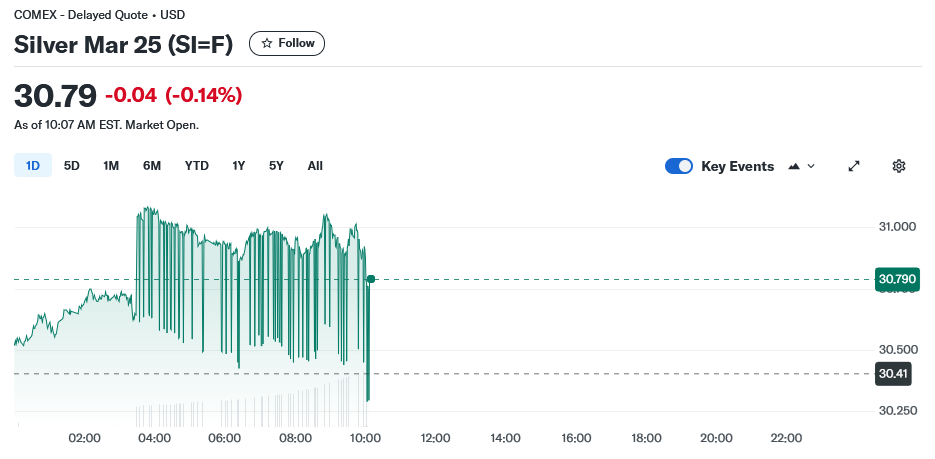
Task: Select the 1D range tab
Action: pyautogui.click(x=33, y=166)
